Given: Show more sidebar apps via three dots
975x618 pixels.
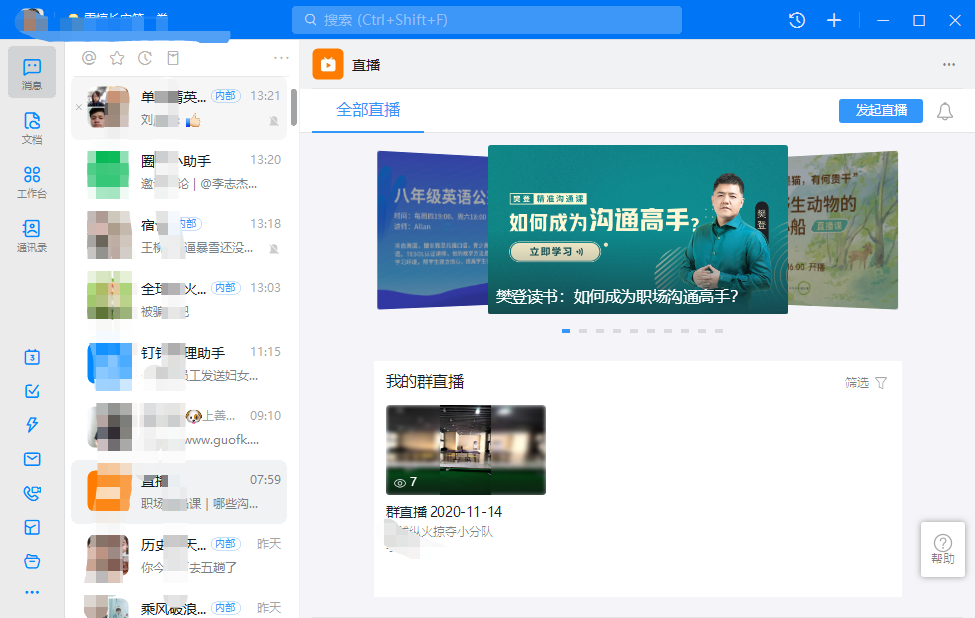Looking at the screenshot, I should (32, 592).
